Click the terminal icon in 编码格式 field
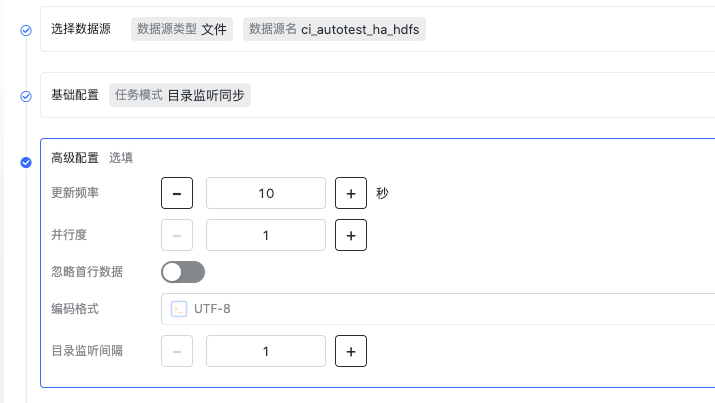 (179, 309)
